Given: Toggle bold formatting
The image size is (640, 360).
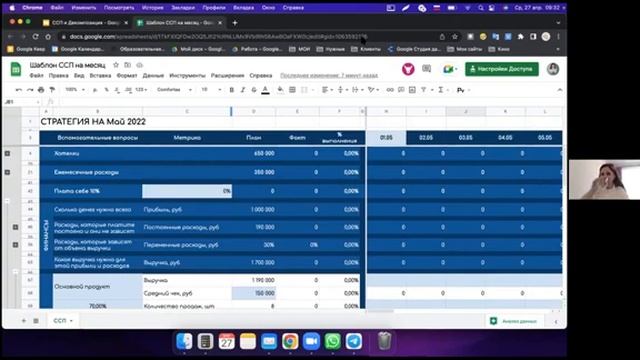Looking at the screenshot, I should pyautogui.click(x=231, y=90).
